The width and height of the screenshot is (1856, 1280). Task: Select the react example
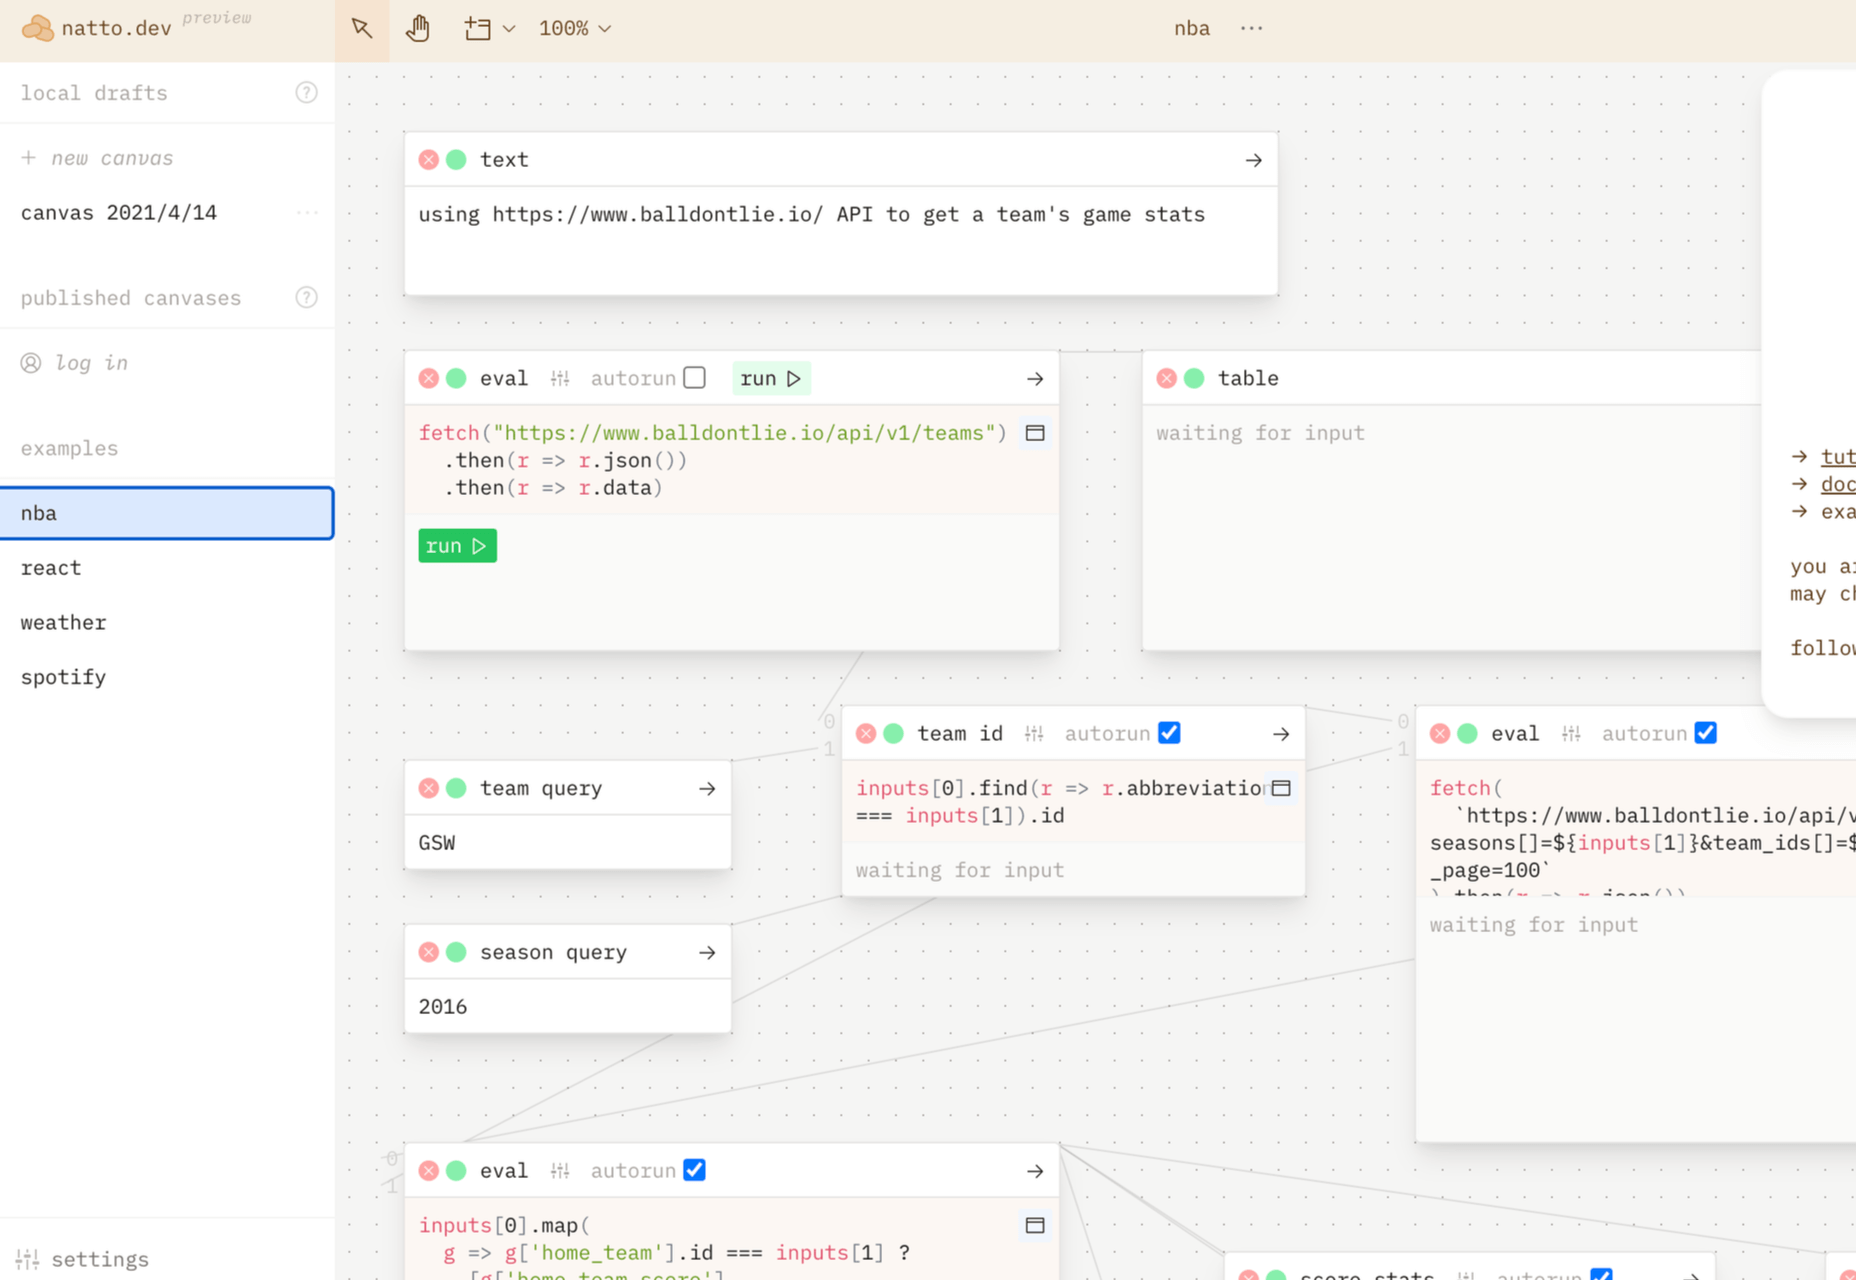[x=167, y=568]
